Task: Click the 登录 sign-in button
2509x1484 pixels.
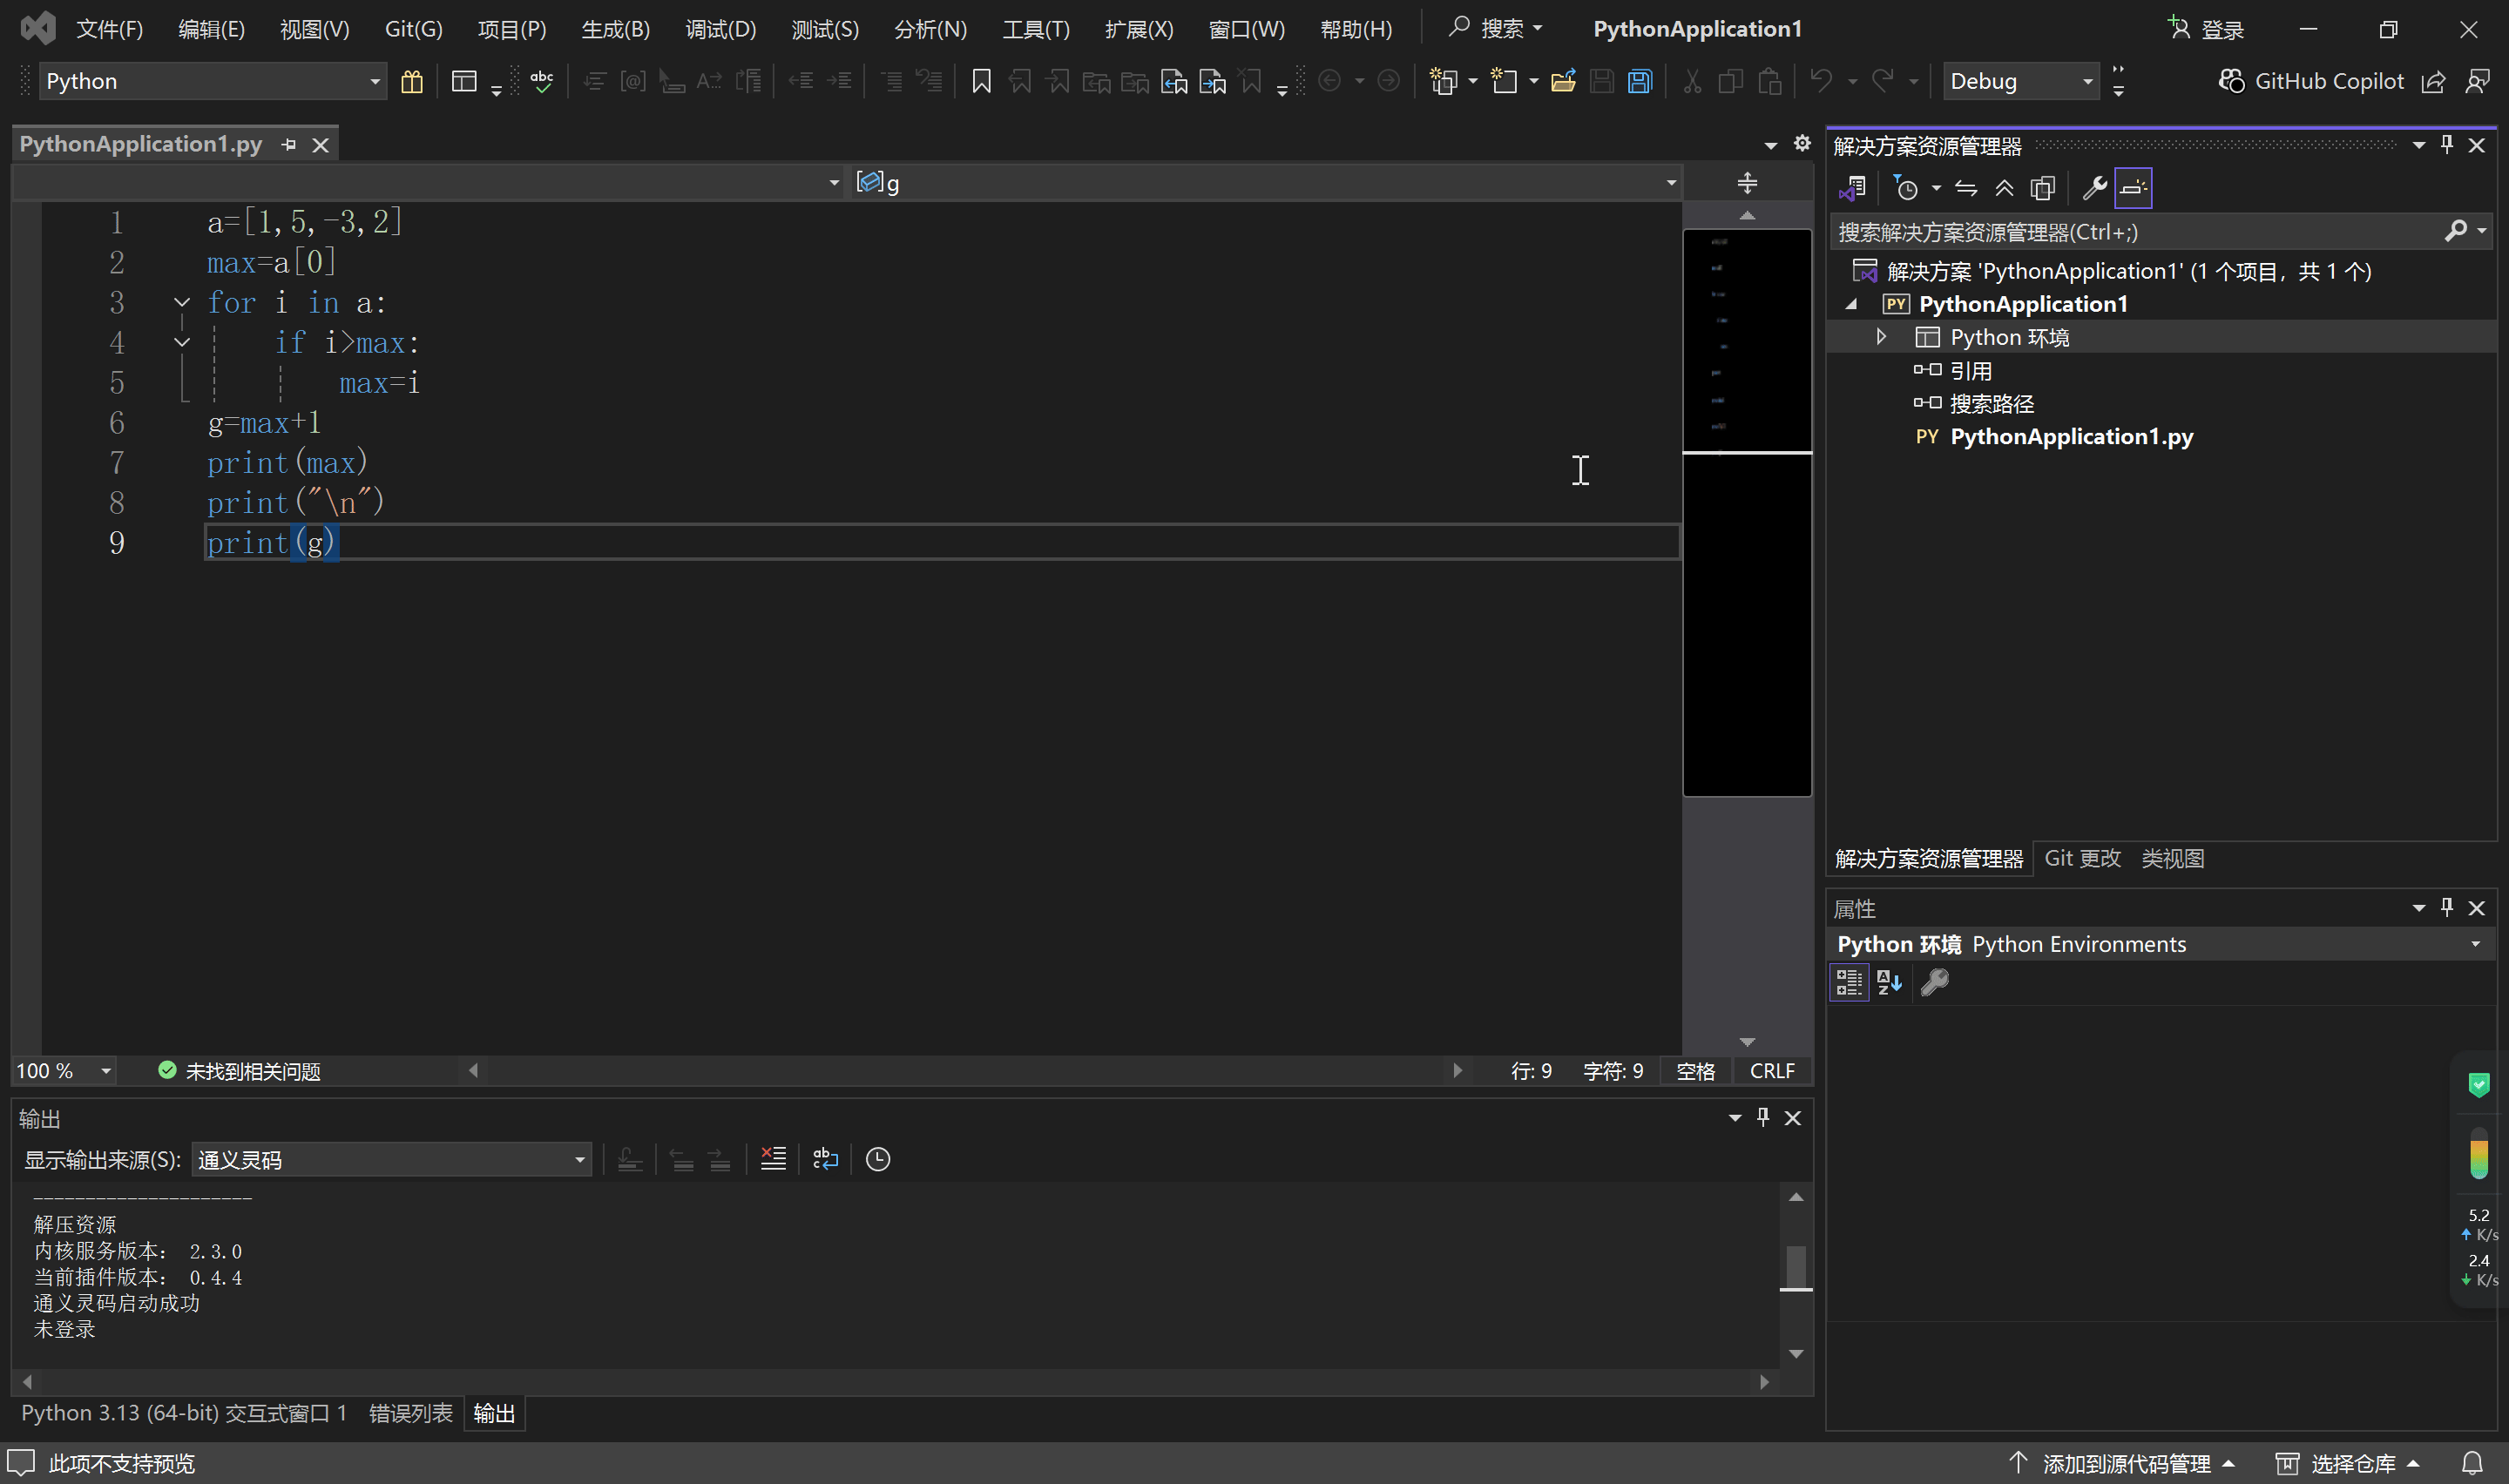Action: 2207,29
